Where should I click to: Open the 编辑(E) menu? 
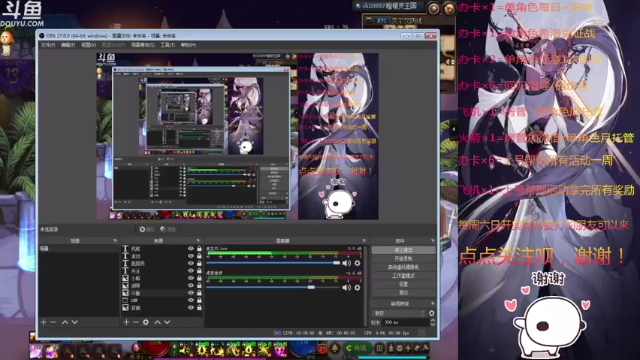tap(68, 45)
